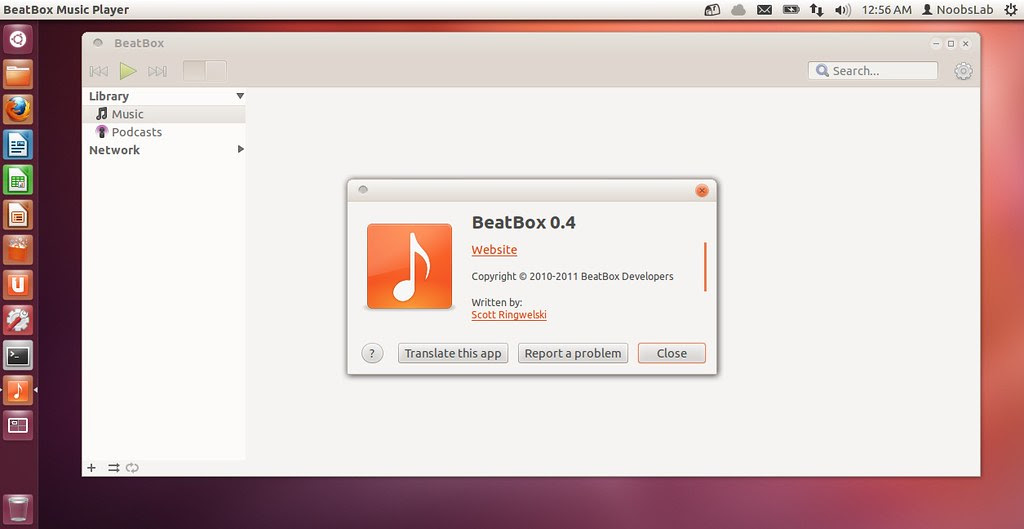Open Ubuntu Software Center in launcher
The height and width of the screenshot is (529, 1024).
[x=18, y=250]
